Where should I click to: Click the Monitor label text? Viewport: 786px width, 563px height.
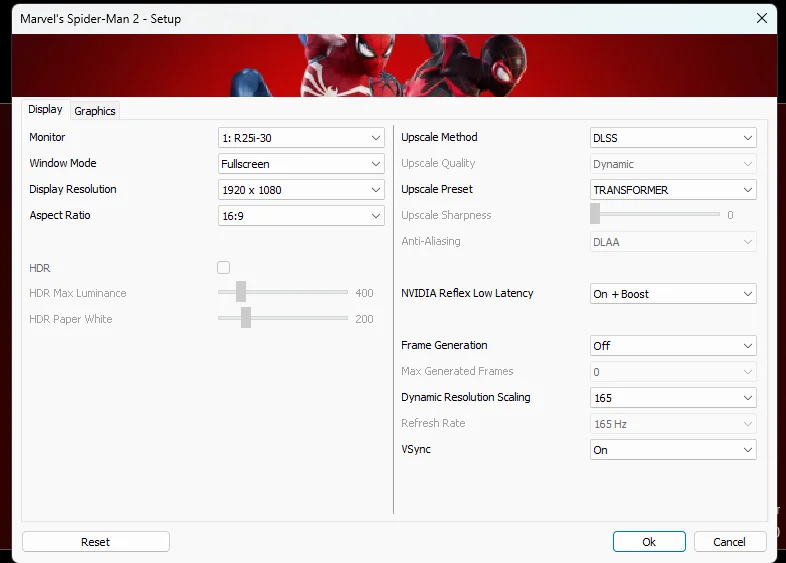[x=47, y=137]
